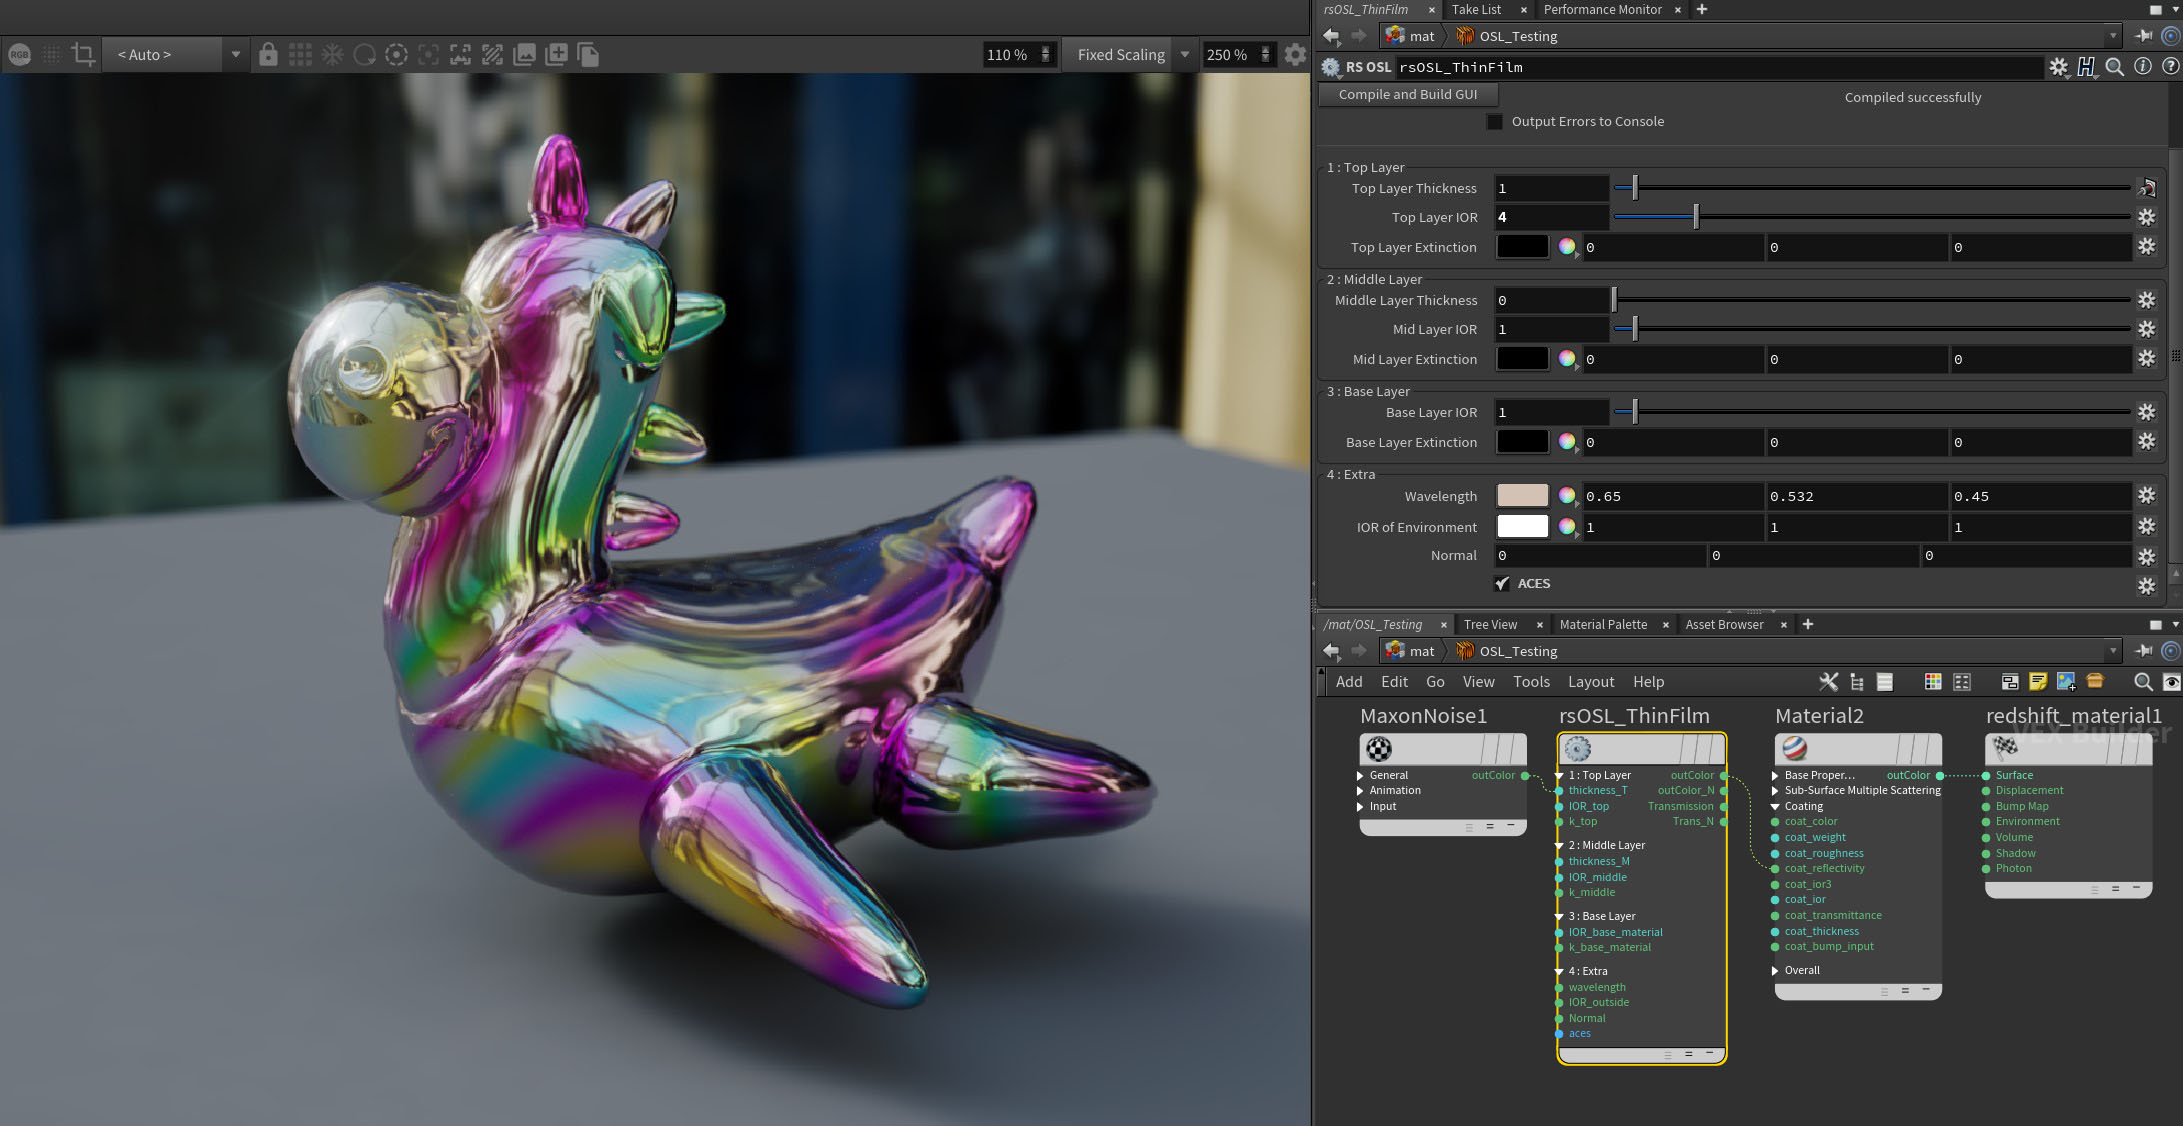Image resolution: width=2183 pixels, height=1126 pixels.
Task: Click the RGB channel display icon
Action: click(x=20, y=55)
